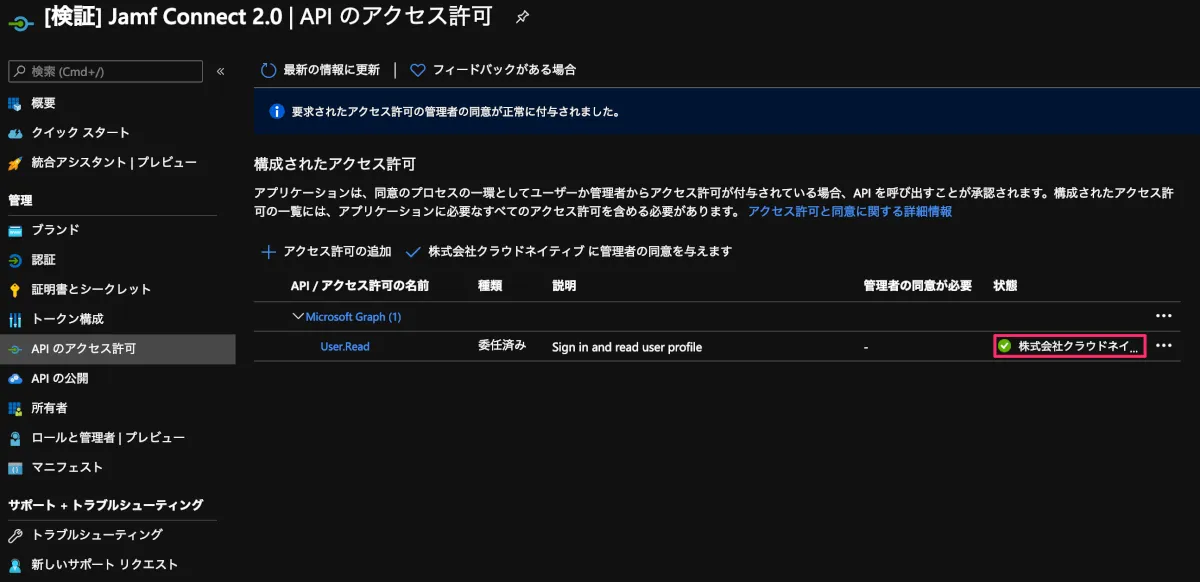Click the 認証 icon in sidebar

15,260
